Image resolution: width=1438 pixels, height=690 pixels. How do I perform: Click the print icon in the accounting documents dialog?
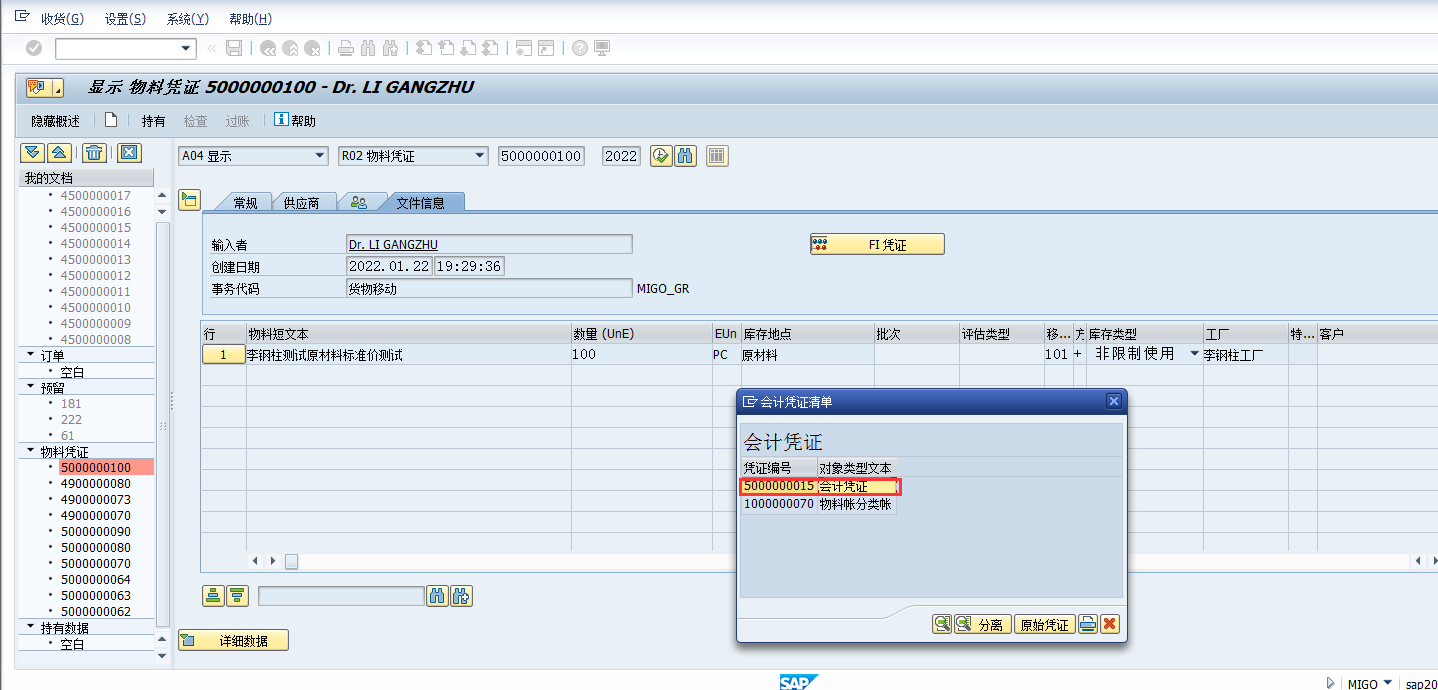click(1086, 623)
